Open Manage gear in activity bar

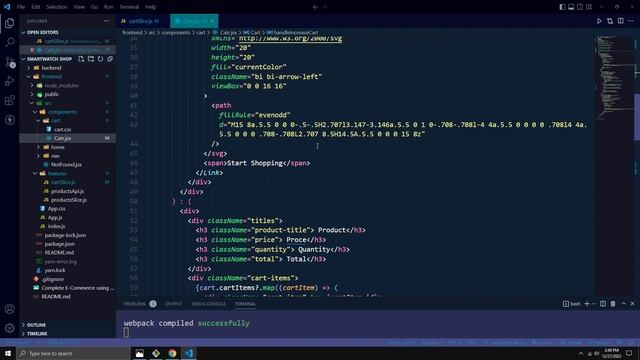pos(10,328)
